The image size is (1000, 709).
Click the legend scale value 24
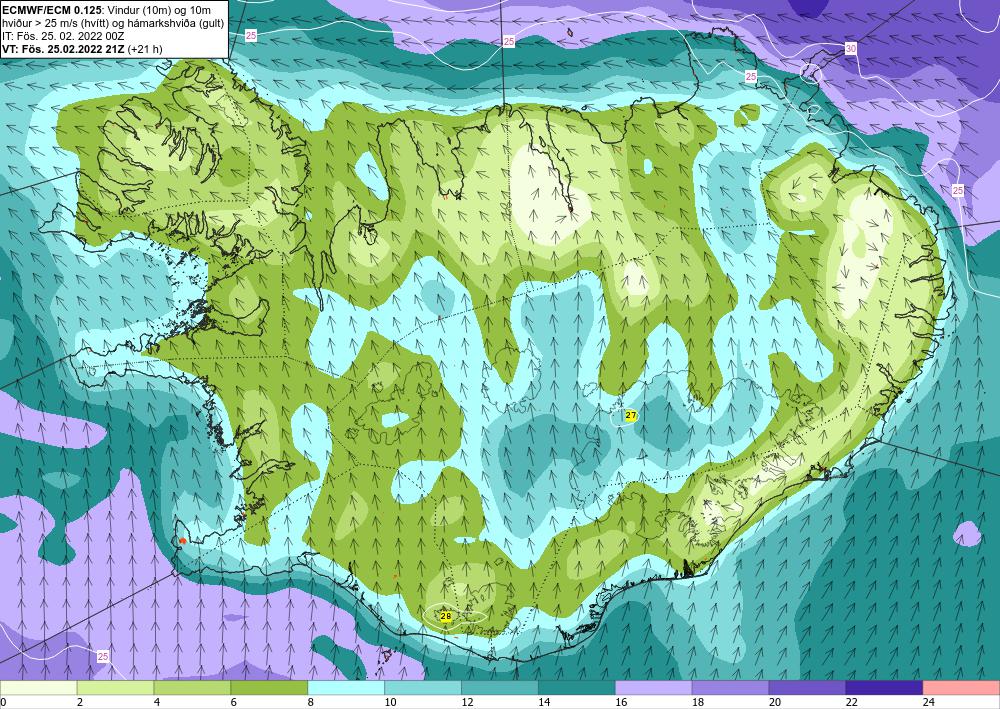[929, 702]
